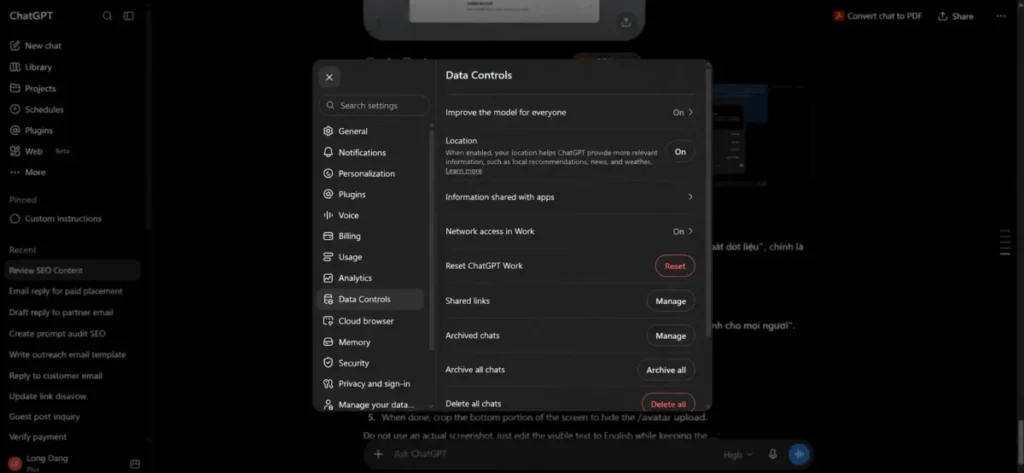
Task: Expand Network access in Work setting
Action: (x=569, y=231)
